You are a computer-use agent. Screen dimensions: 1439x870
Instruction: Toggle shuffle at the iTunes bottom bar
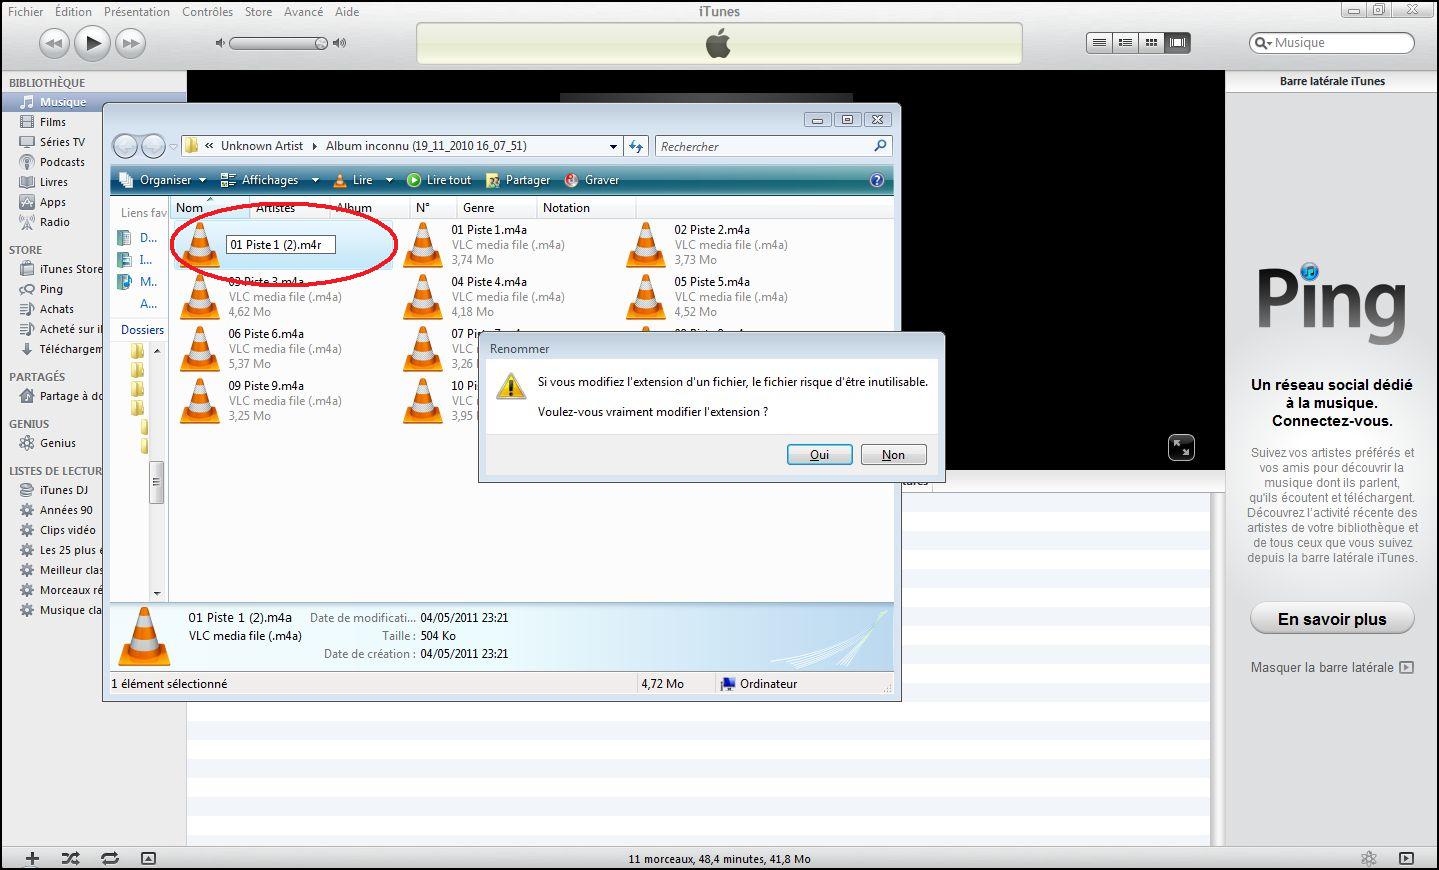(70, 858)
